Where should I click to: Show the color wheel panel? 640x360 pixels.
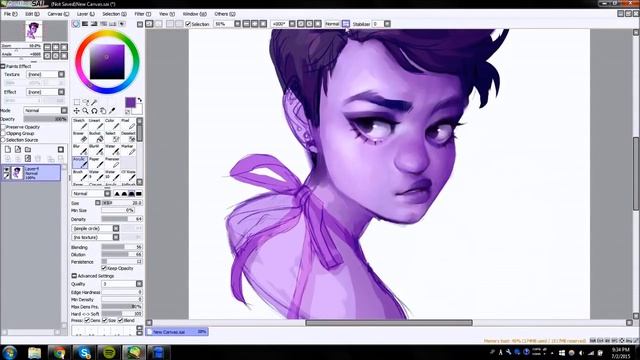pyautogui.click(x=76, y=24)
